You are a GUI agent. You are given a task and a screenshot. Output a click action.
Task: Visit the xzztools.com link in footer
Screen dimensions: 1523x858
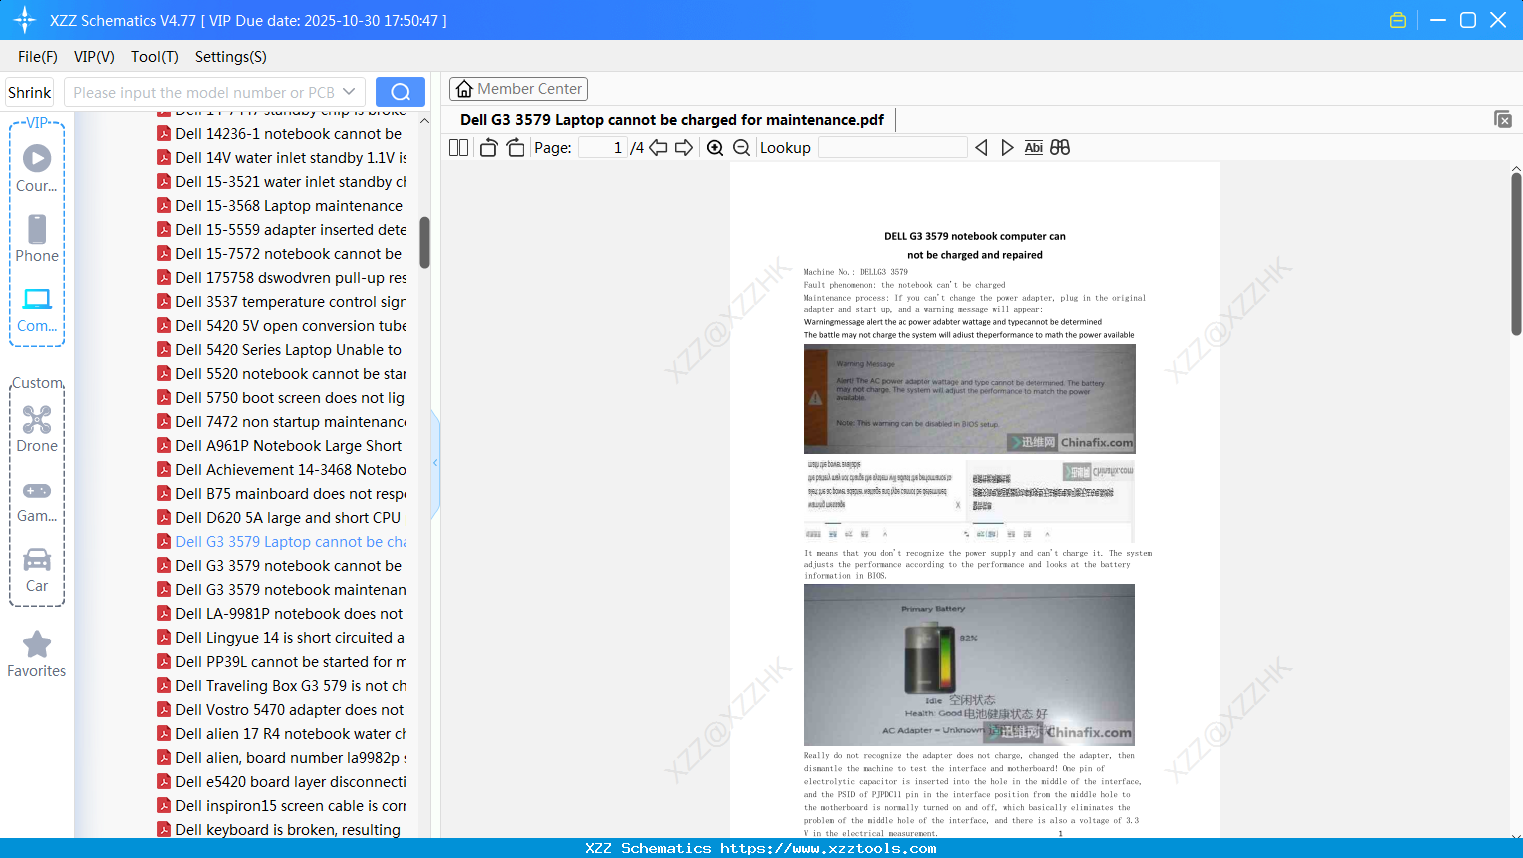[x=829, y=849]
